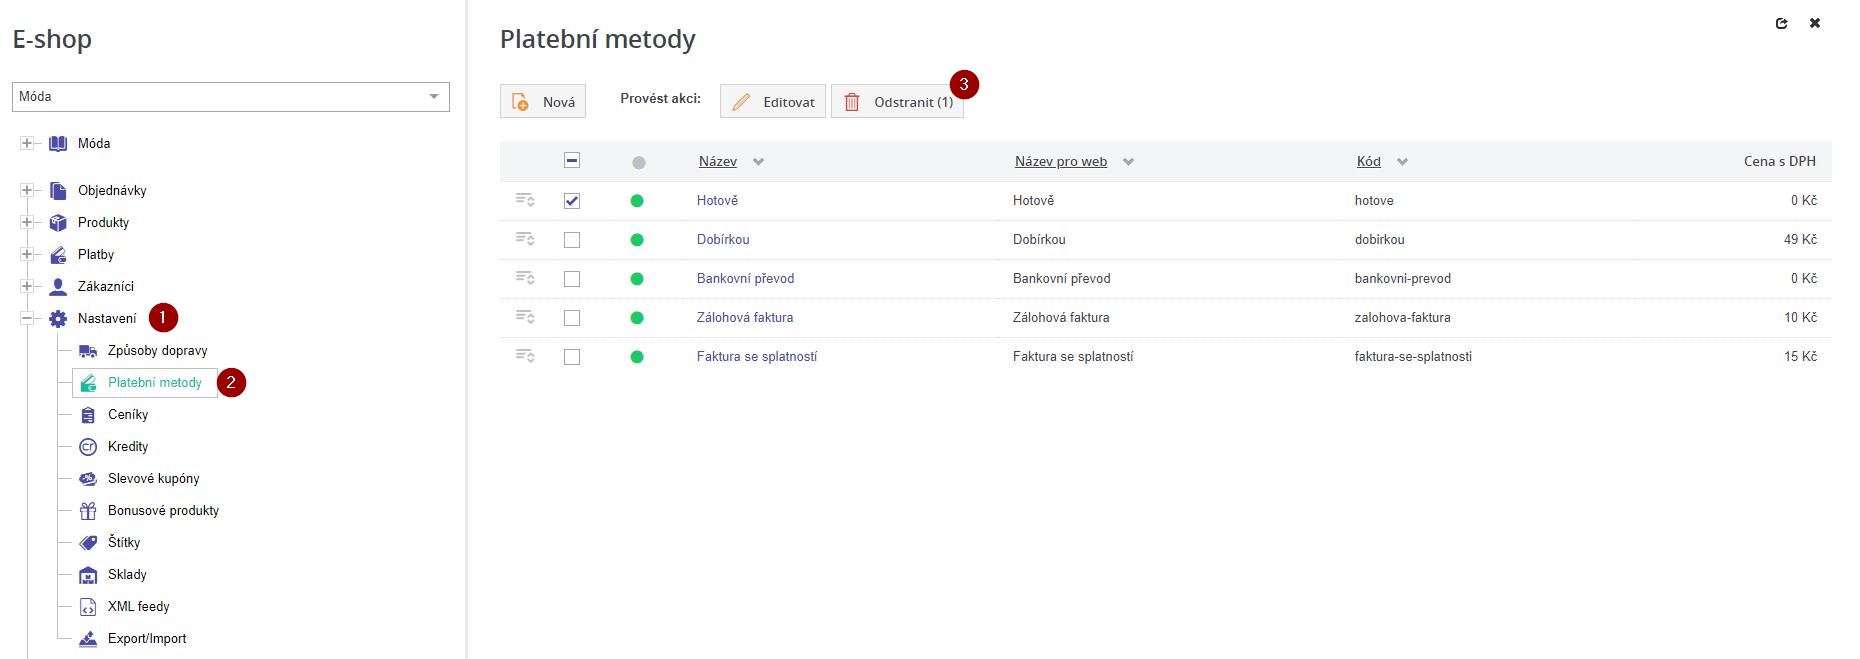Toggle the select-all checkbox in table header
Image resolution: width=1860 pixels, height=659 pixels.
572,160
